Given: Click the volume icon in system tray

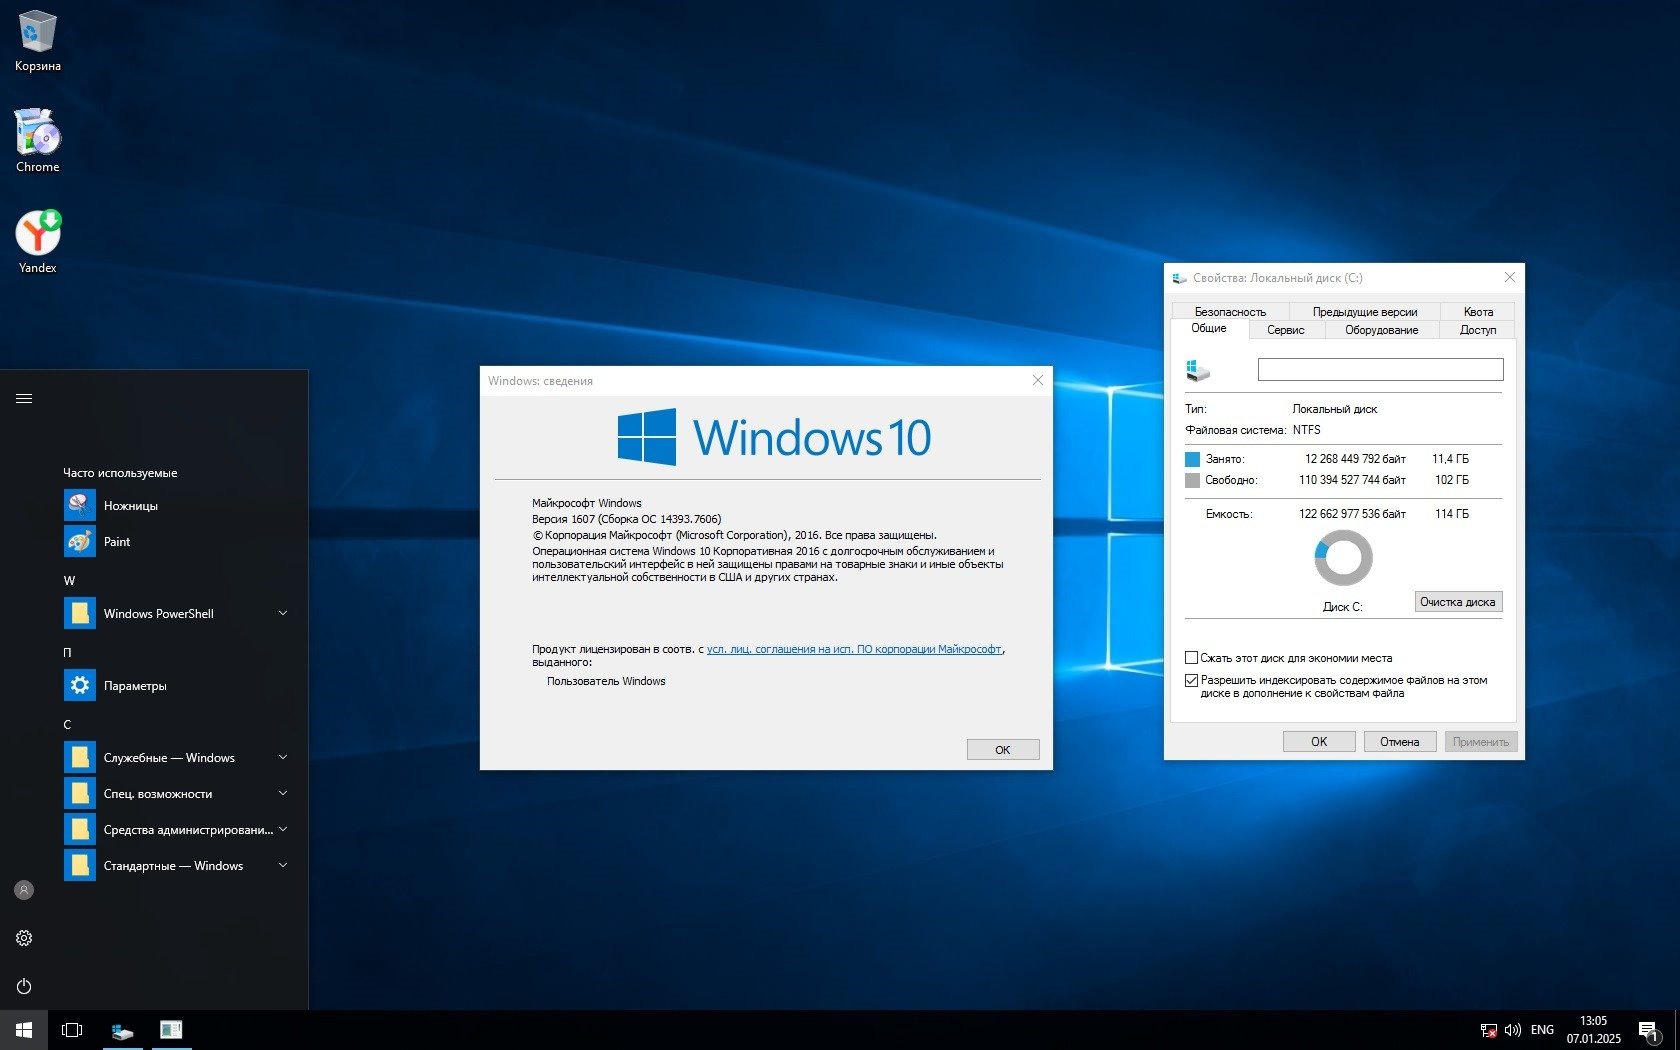Looking at the screenshot, I should pos(1512,1030).
